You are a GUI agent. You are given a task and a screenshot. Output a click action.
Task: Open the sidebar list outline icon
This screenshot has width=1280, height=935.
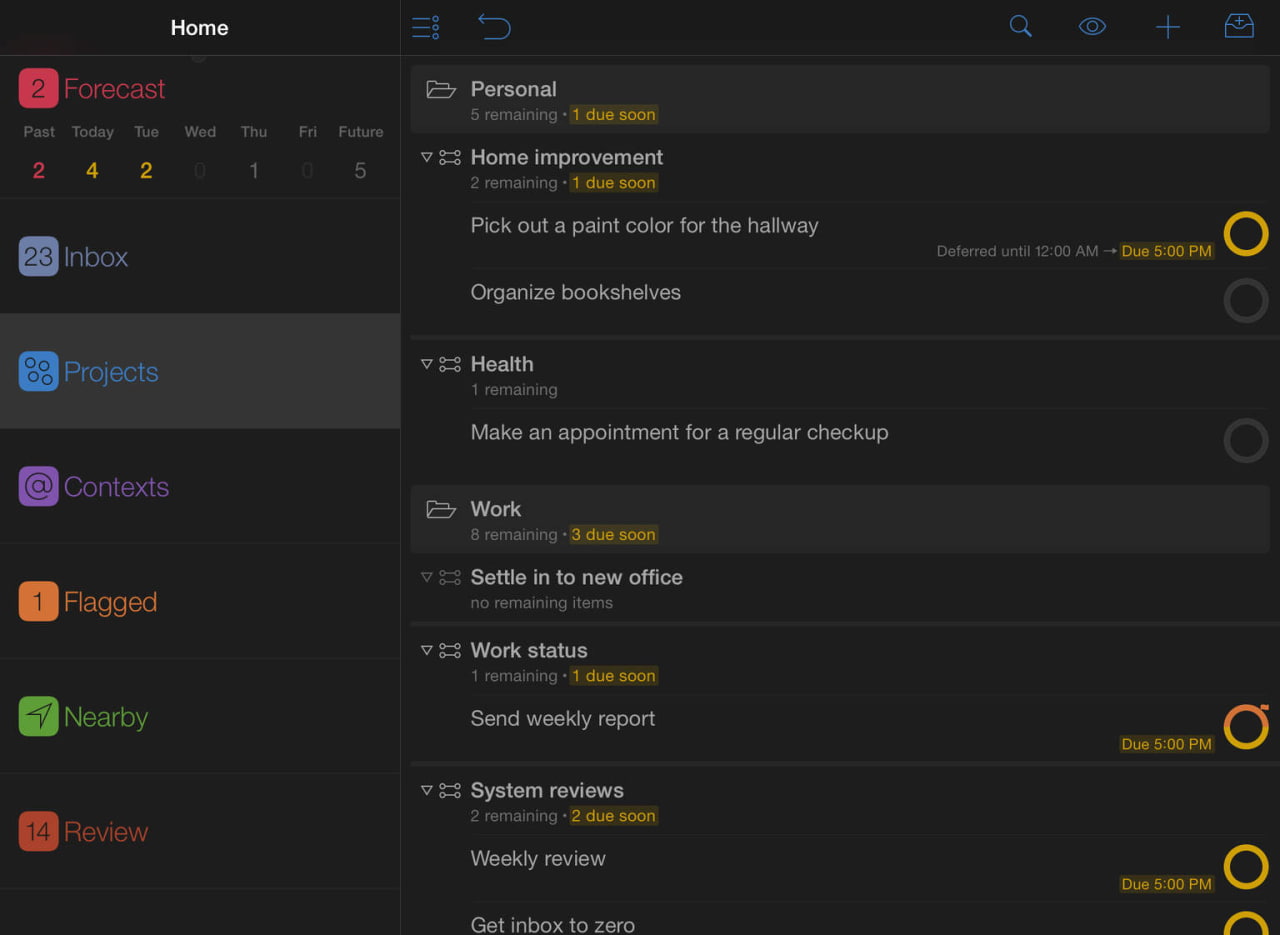(426, 27)
